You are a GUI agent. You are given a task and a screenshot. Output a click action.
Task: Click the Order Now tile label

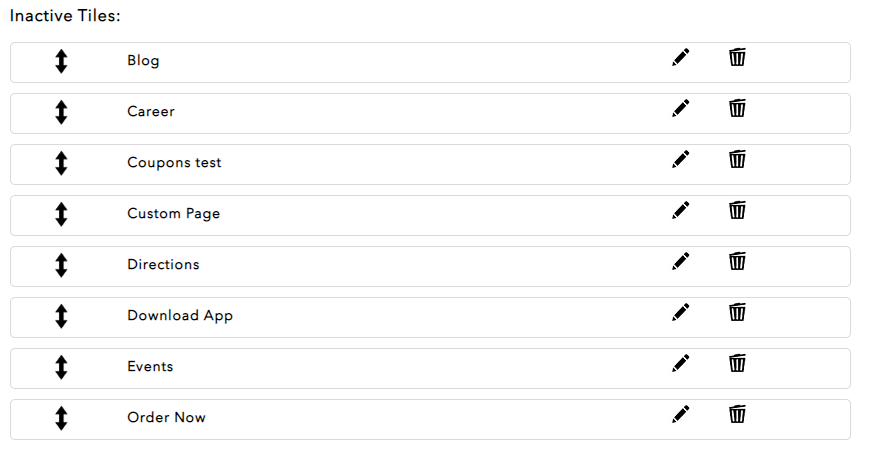coord(166,418)
